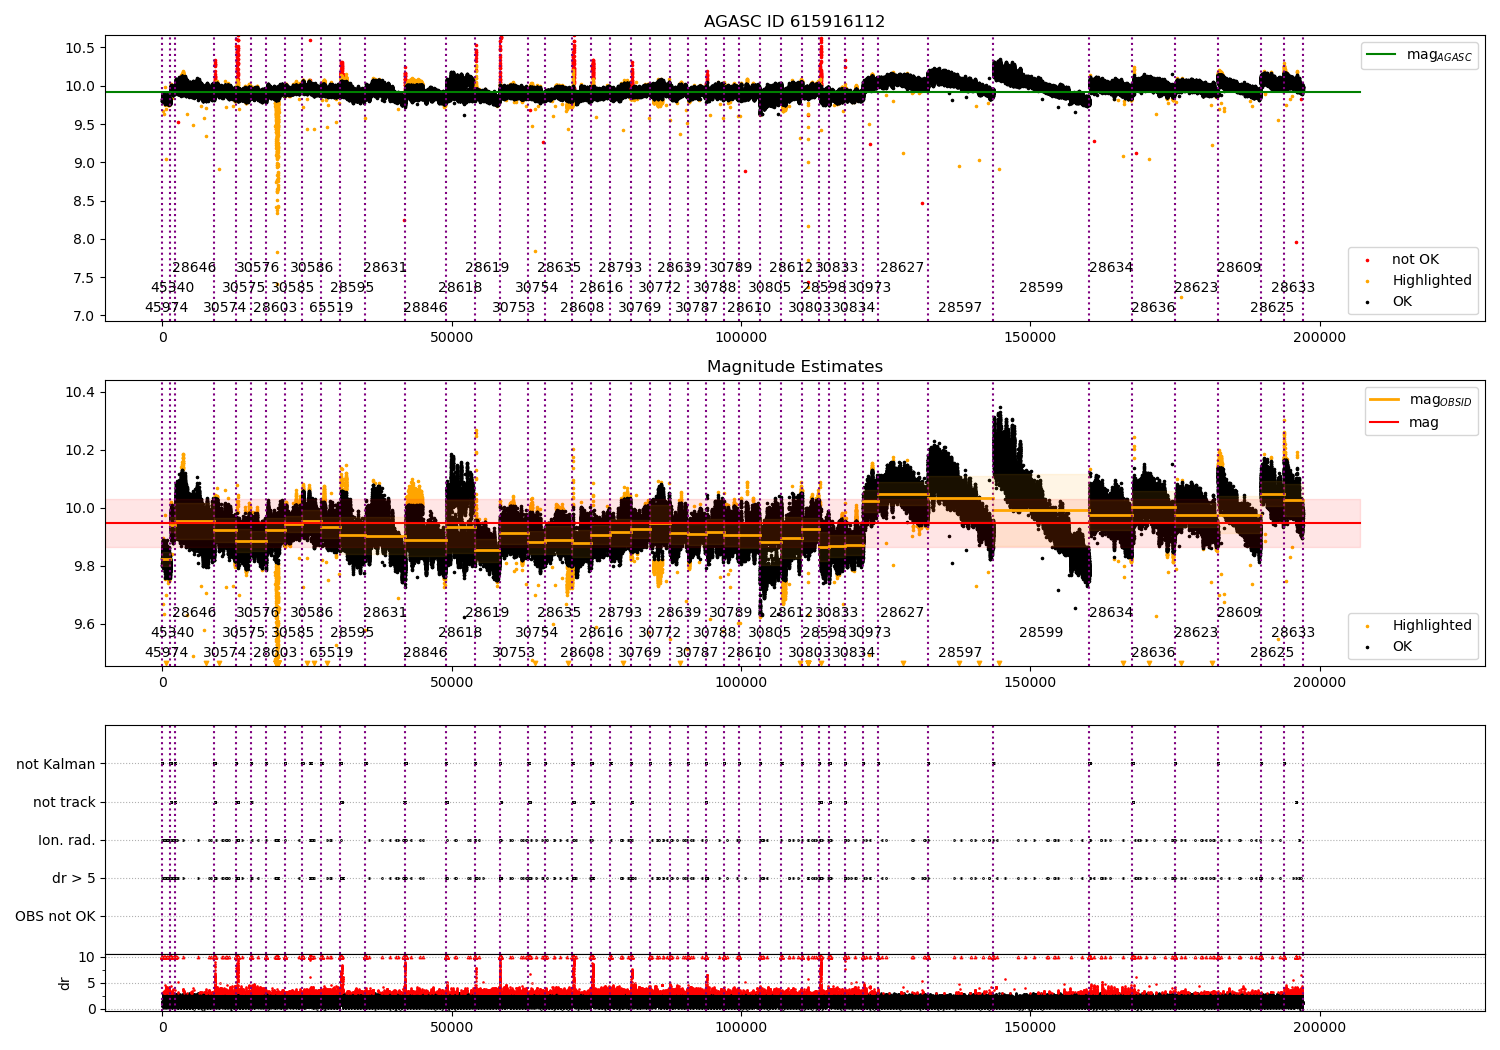This screenshot has width=1500, height=1050.
Task: Click obsid label 28619 in Magnitude Estimates panel
Action: tap(487, 613)
